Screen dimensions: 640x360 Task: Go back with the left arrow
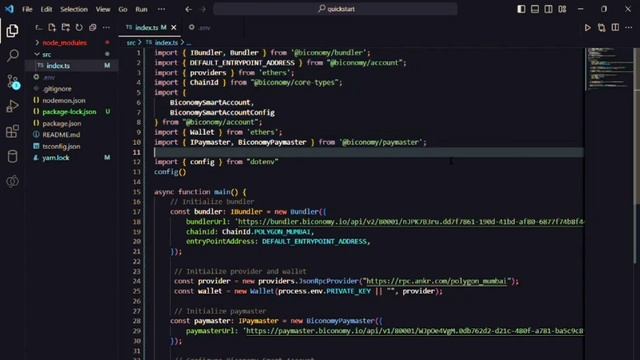point(188,9)
